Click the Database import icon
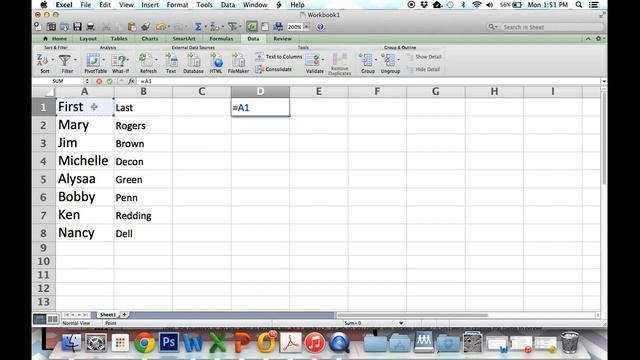 click(193, 60)
